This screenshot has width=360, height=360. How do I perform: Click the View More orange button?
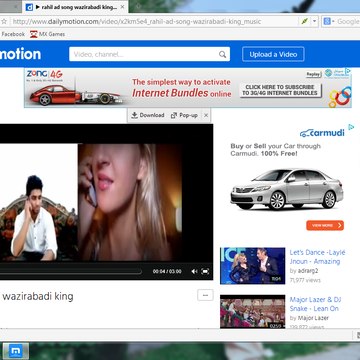325,226
